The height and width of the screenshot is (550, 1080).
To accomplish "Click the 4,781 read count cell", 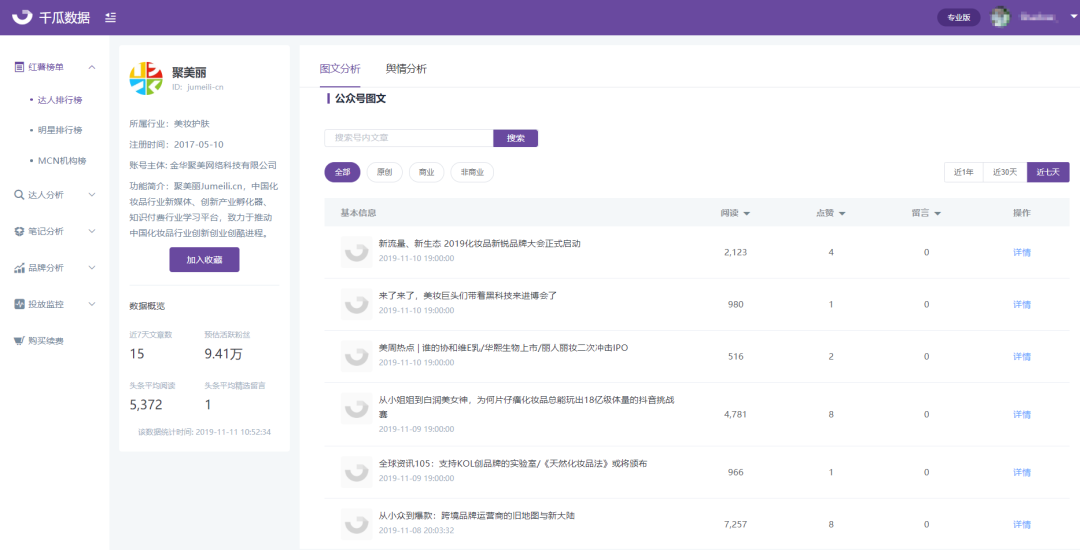I will click(x=736, y=414).
